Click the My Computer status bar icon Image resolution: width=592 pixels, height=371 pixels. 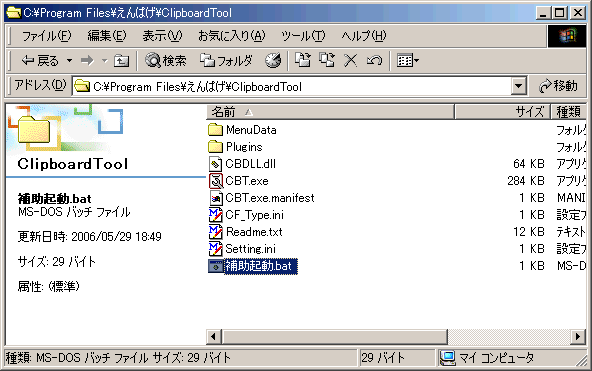(x=448, y=358)
